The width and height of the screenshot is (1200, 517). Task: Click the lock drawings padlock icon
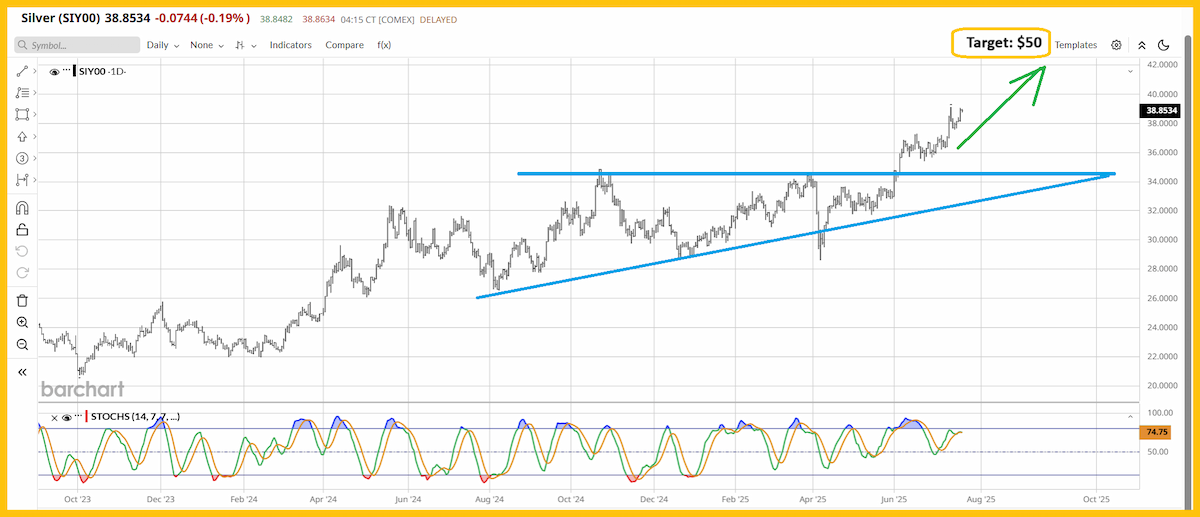pyautogui.click(x=22, y=229)
